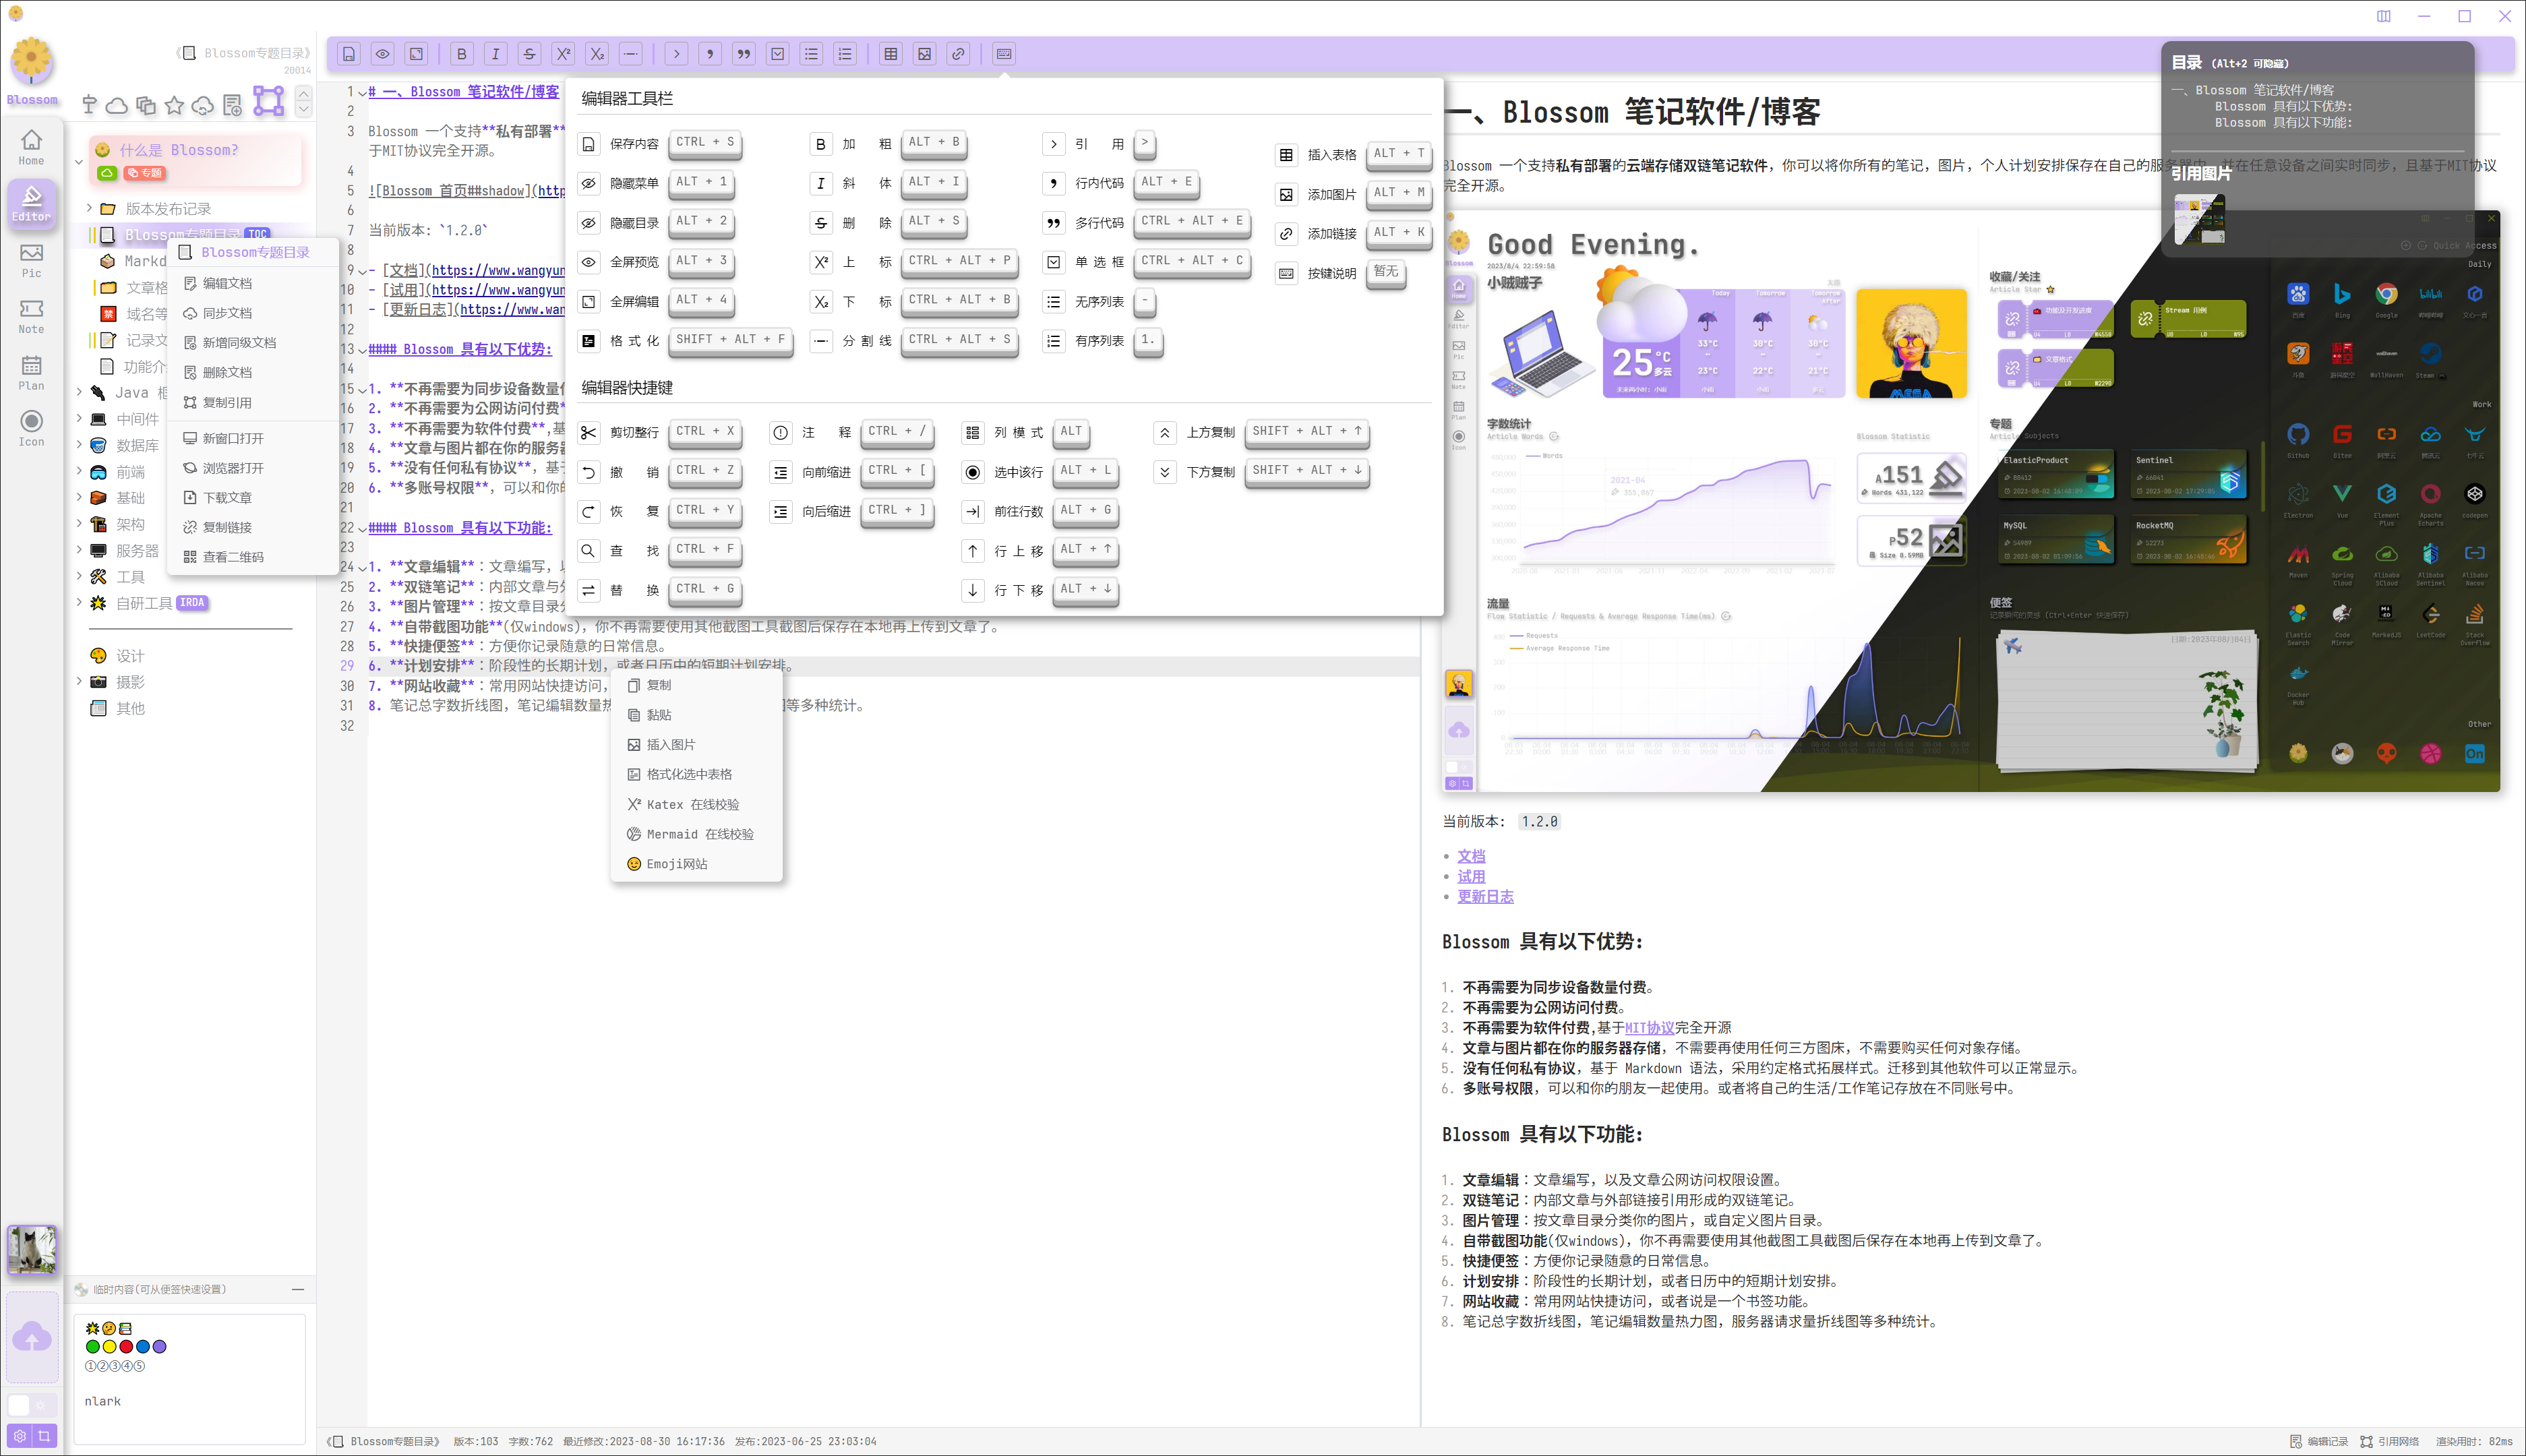Open the 更新日志 link in the preview

pos(1485,897)
